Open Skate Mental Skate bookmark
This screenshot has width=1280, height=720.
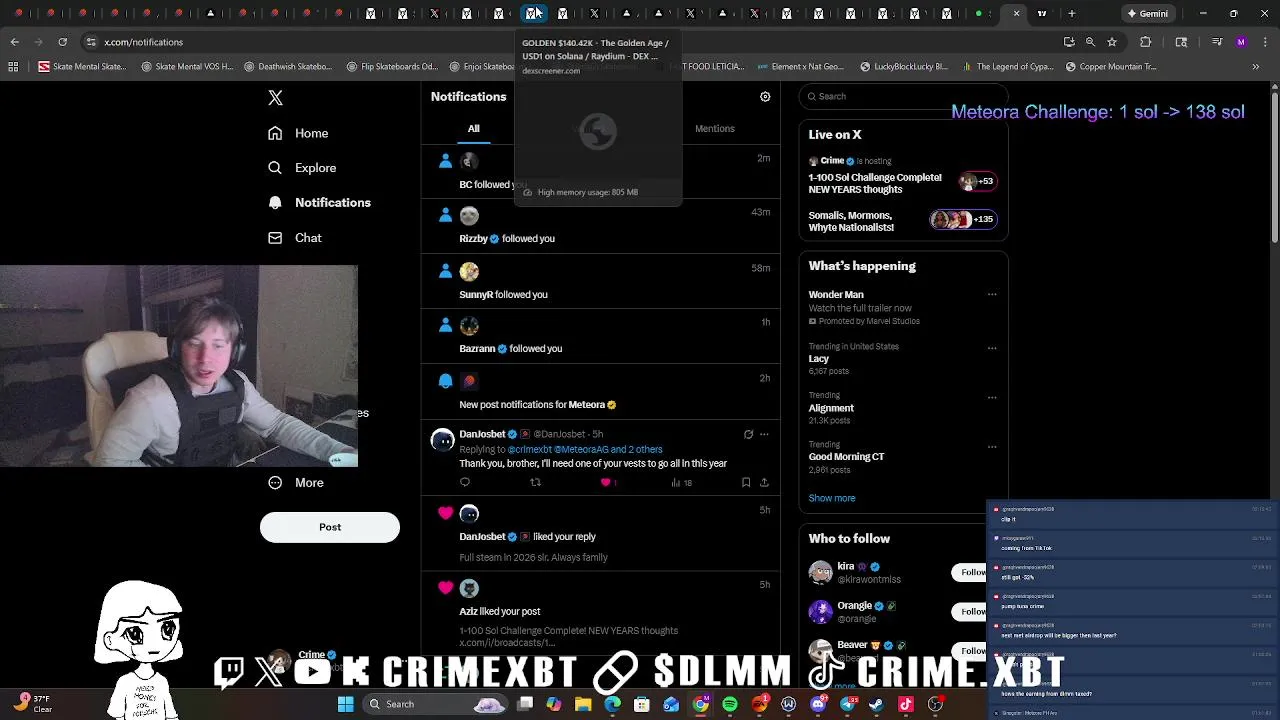pos(83,67)
